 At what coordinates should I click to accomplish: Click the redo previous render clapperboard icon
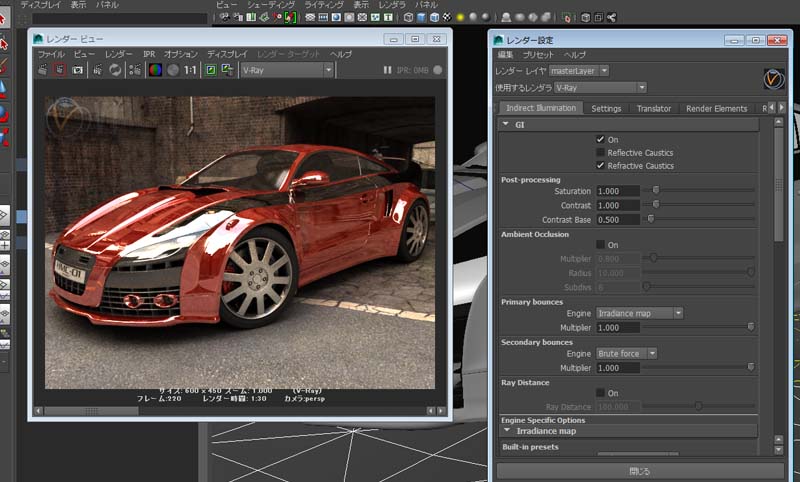pos(42,70)
